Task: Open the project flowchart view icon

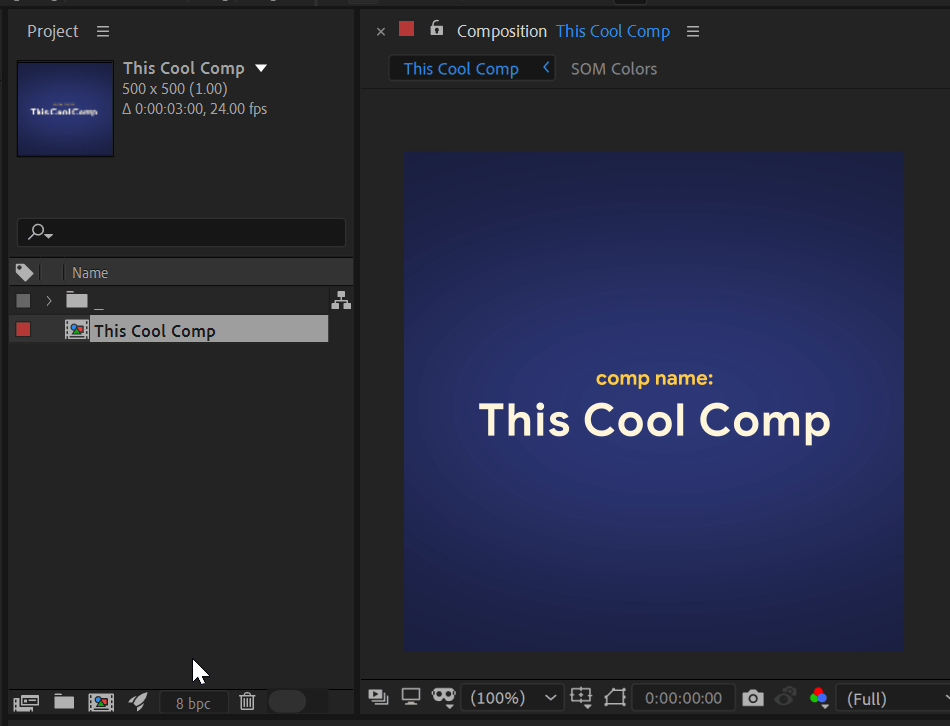Action: coord(341,300)
